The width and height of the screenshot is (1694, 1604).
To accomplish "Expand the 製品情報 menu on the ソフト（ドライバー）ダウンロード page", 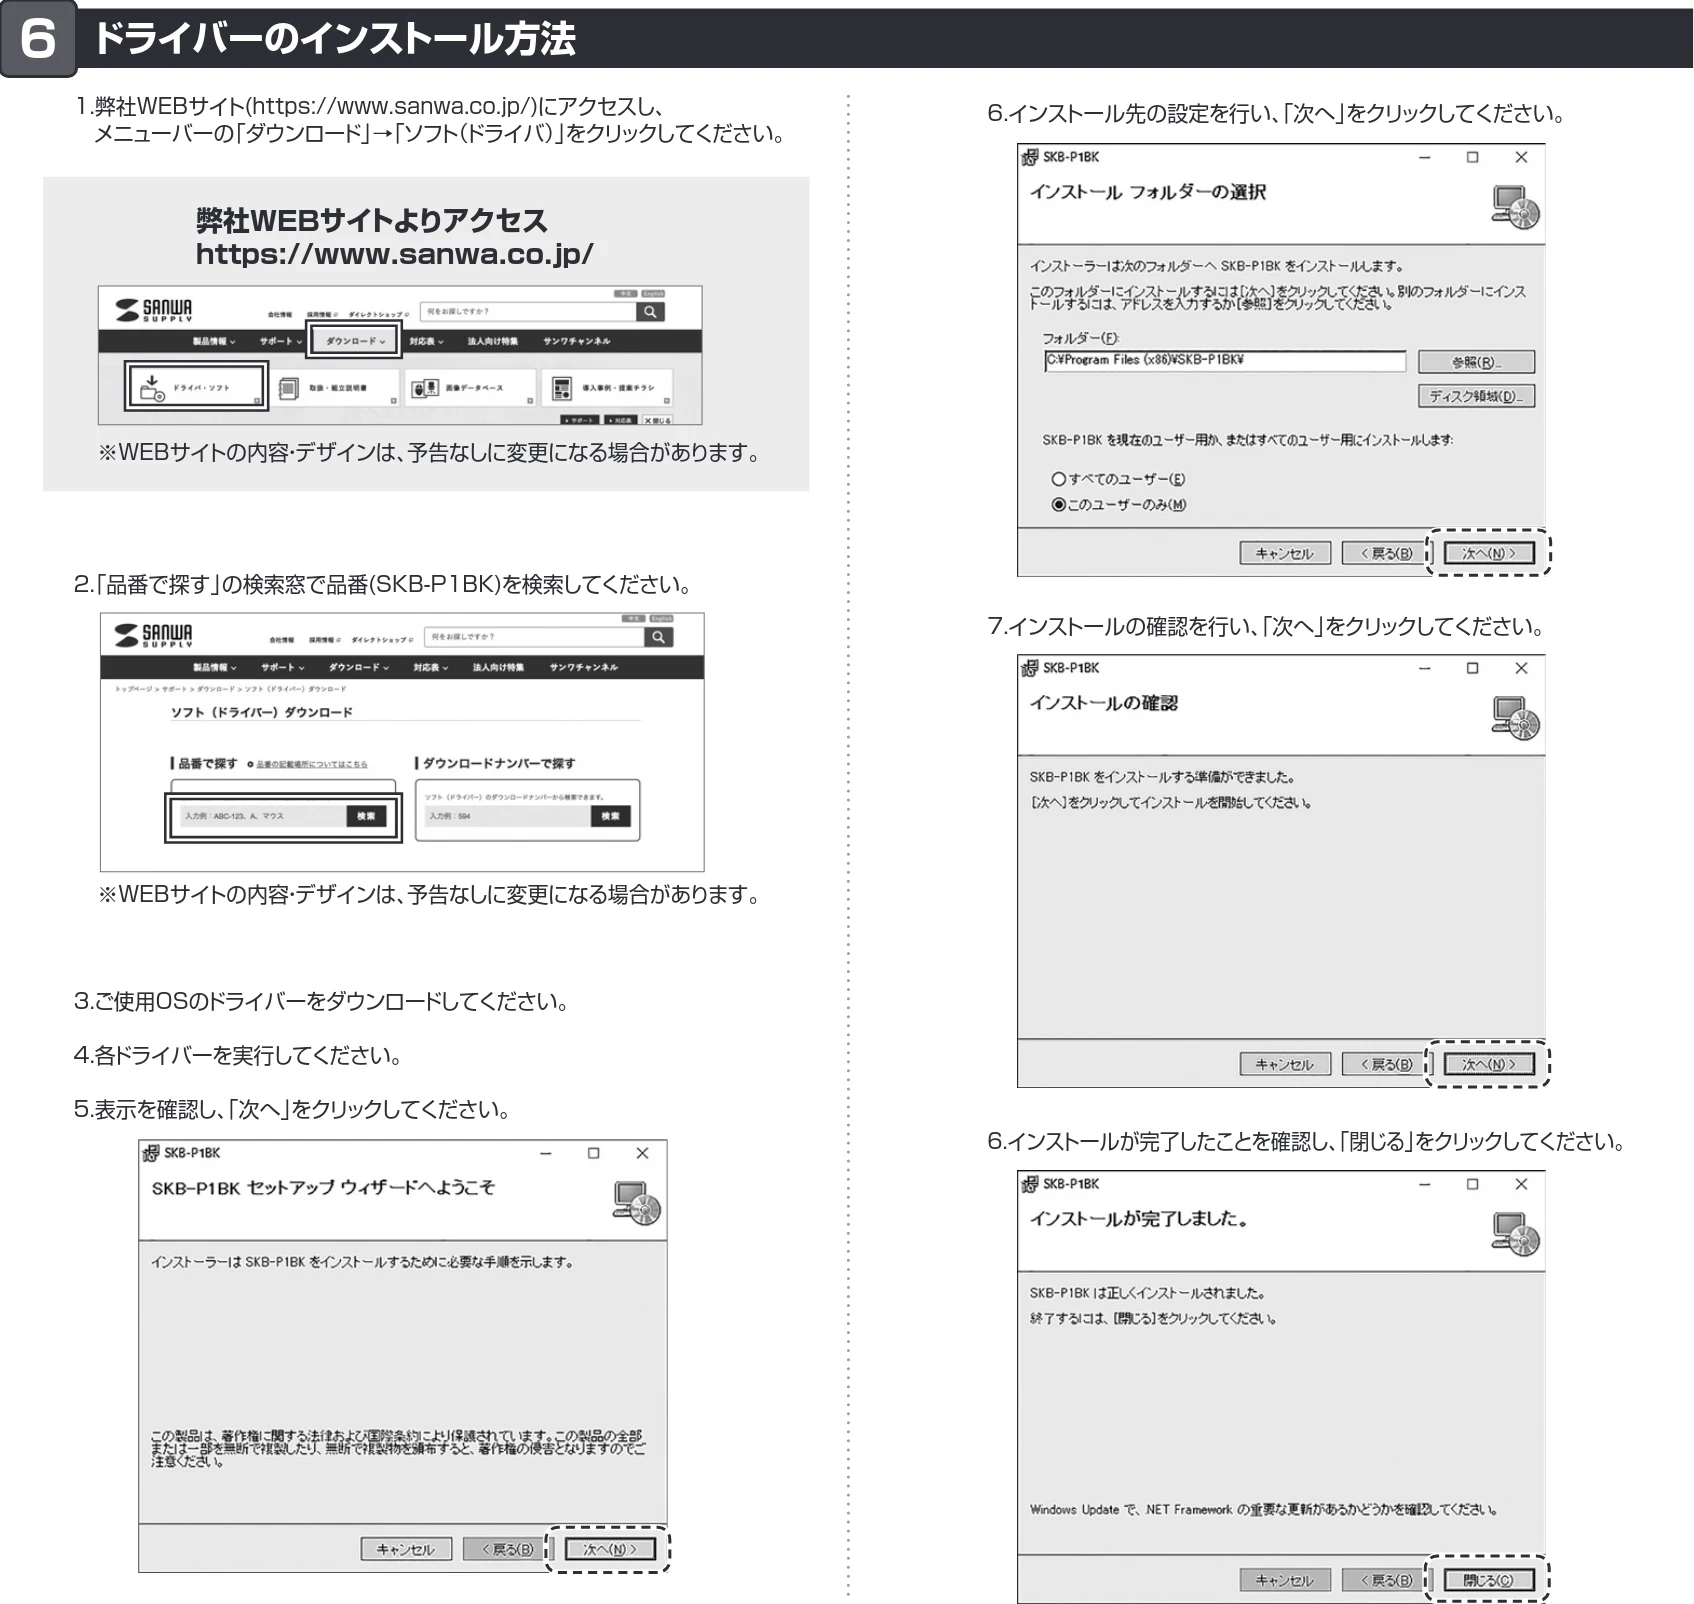I will point(215,667).
